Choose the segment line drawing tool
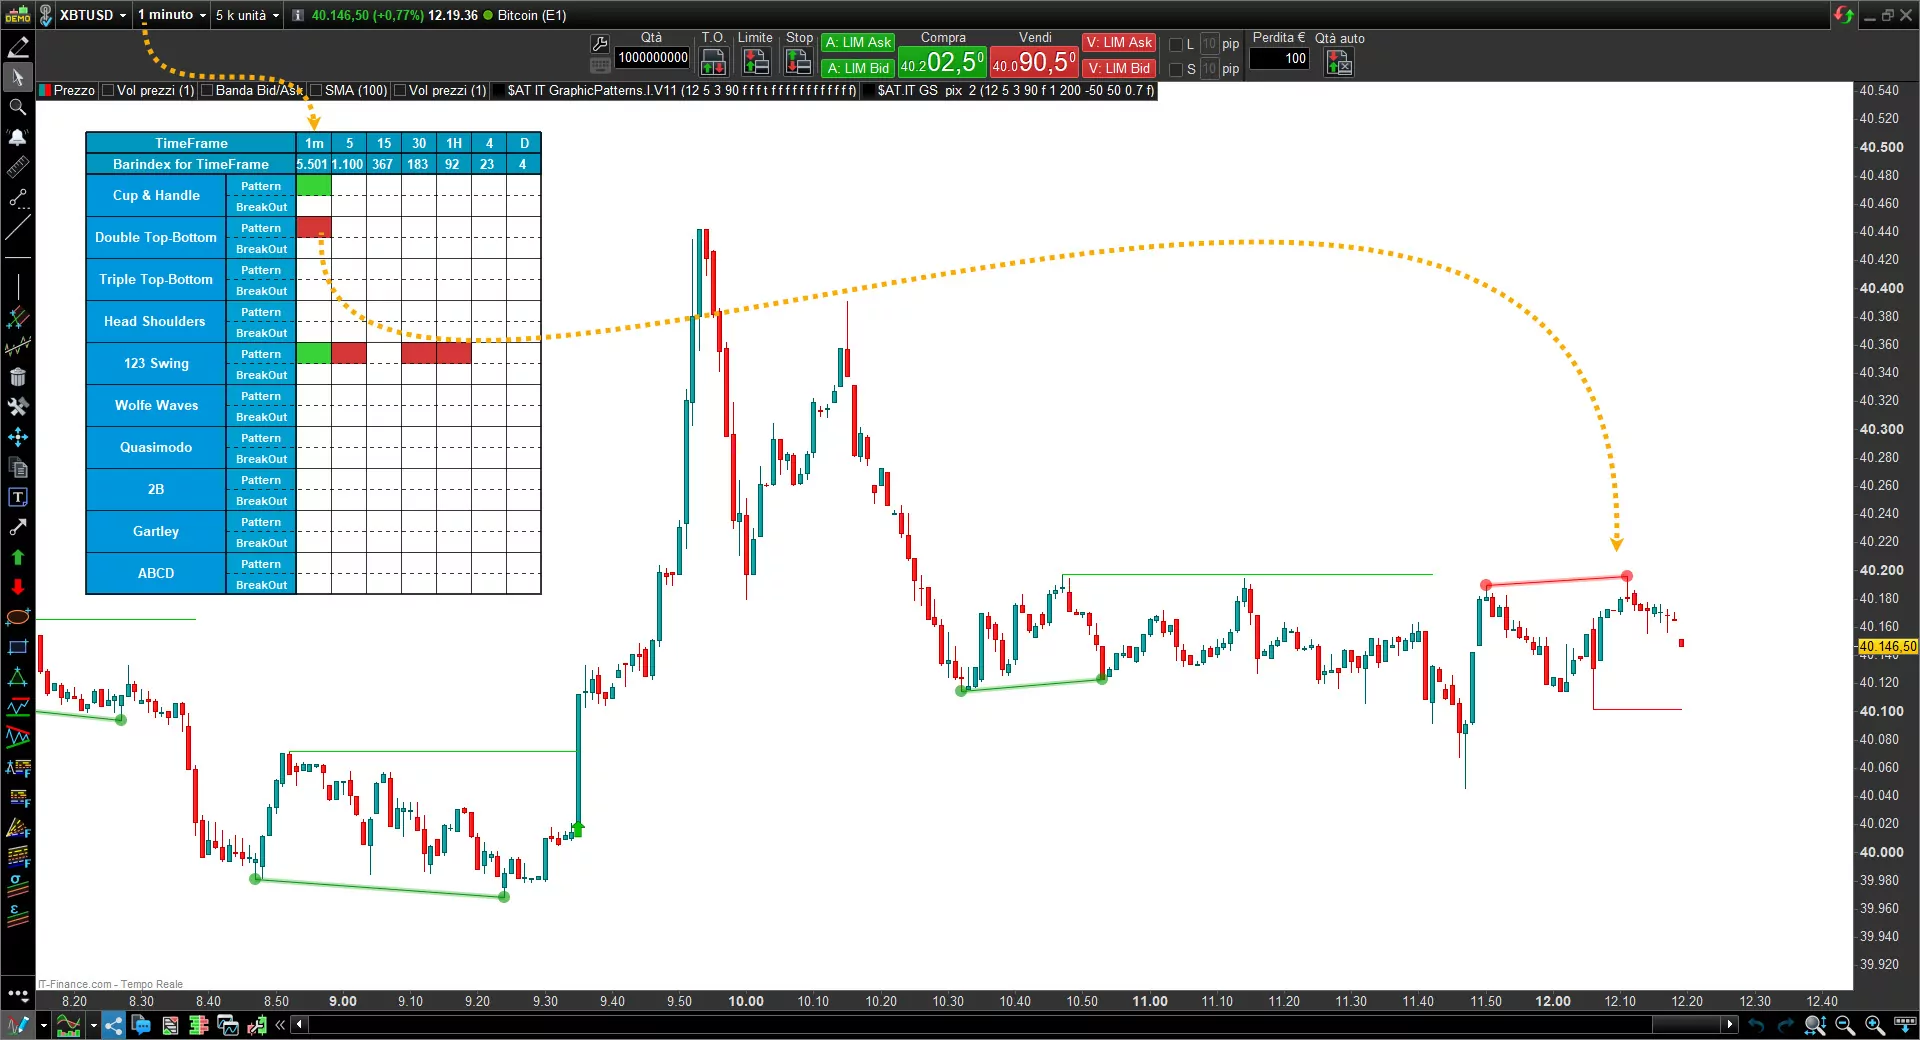Viewport: 1920px width, 1040px height. (18, 198)
